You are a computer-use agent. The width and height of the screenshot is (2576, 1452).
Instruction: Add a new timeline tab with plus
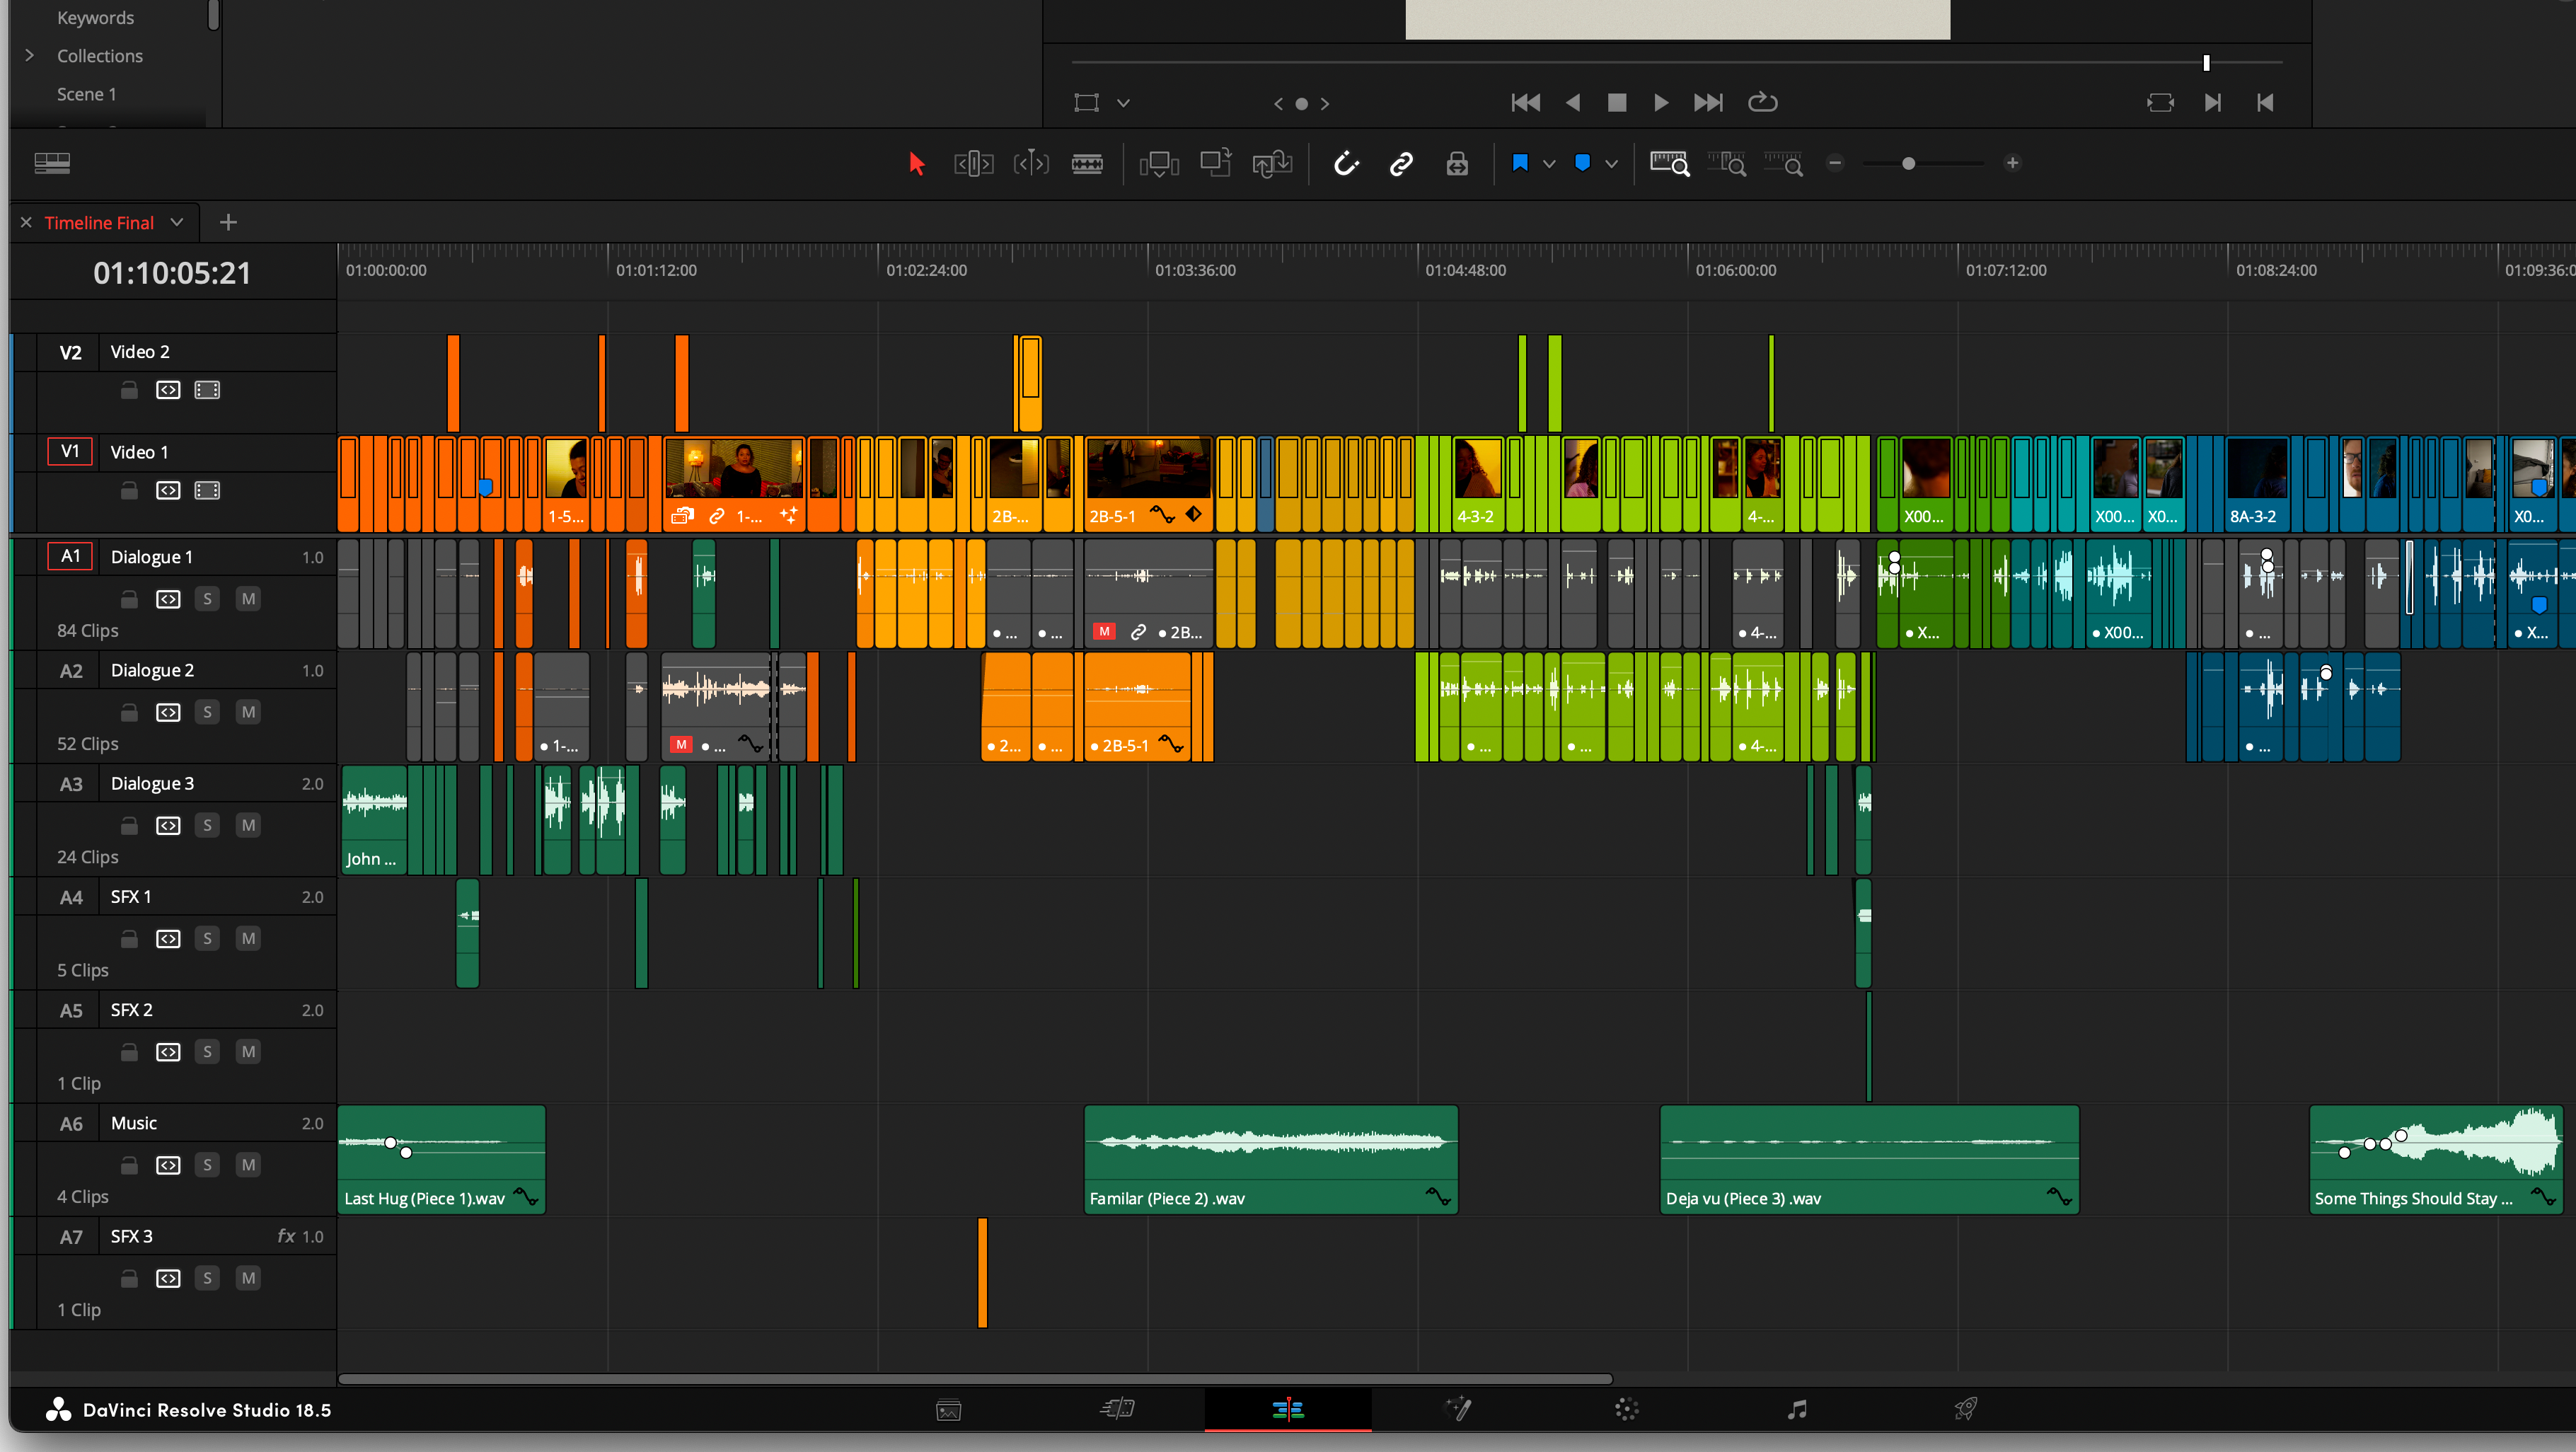click(228, 222)
